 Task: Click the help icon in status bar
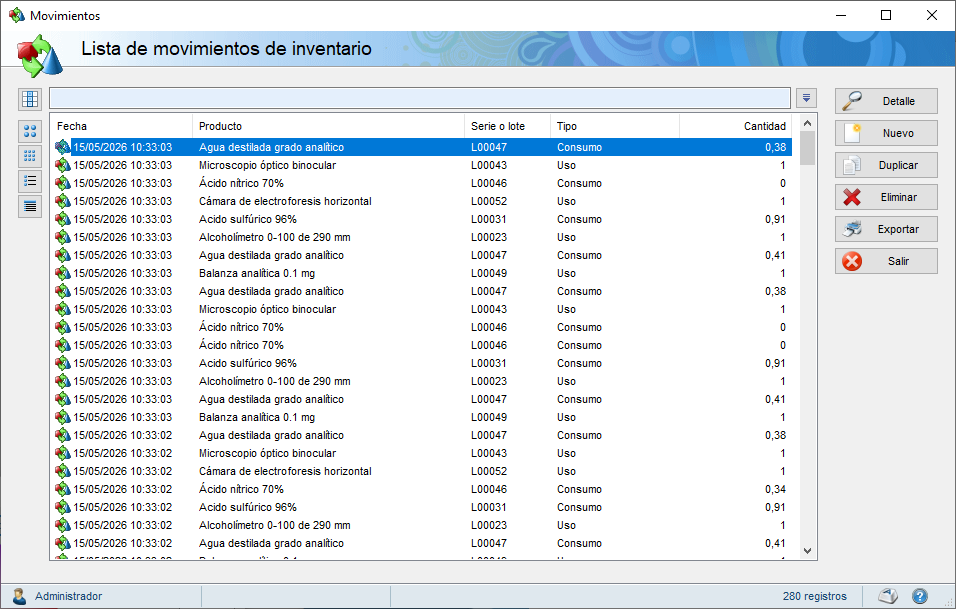[x=919, y=596]
